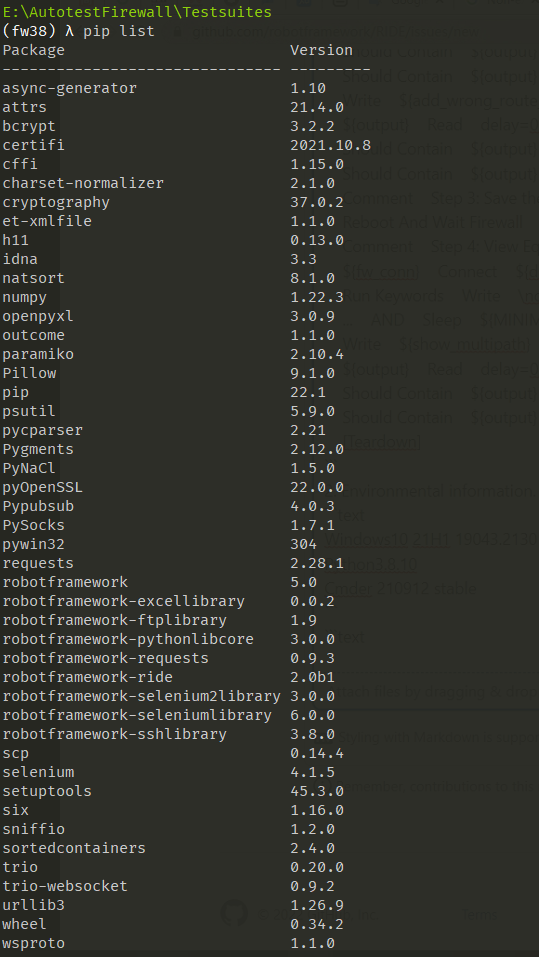Select the h11 package name
The height and width of the screenshot is (957, 539).
pyautogui.click(x=16, y=240)
